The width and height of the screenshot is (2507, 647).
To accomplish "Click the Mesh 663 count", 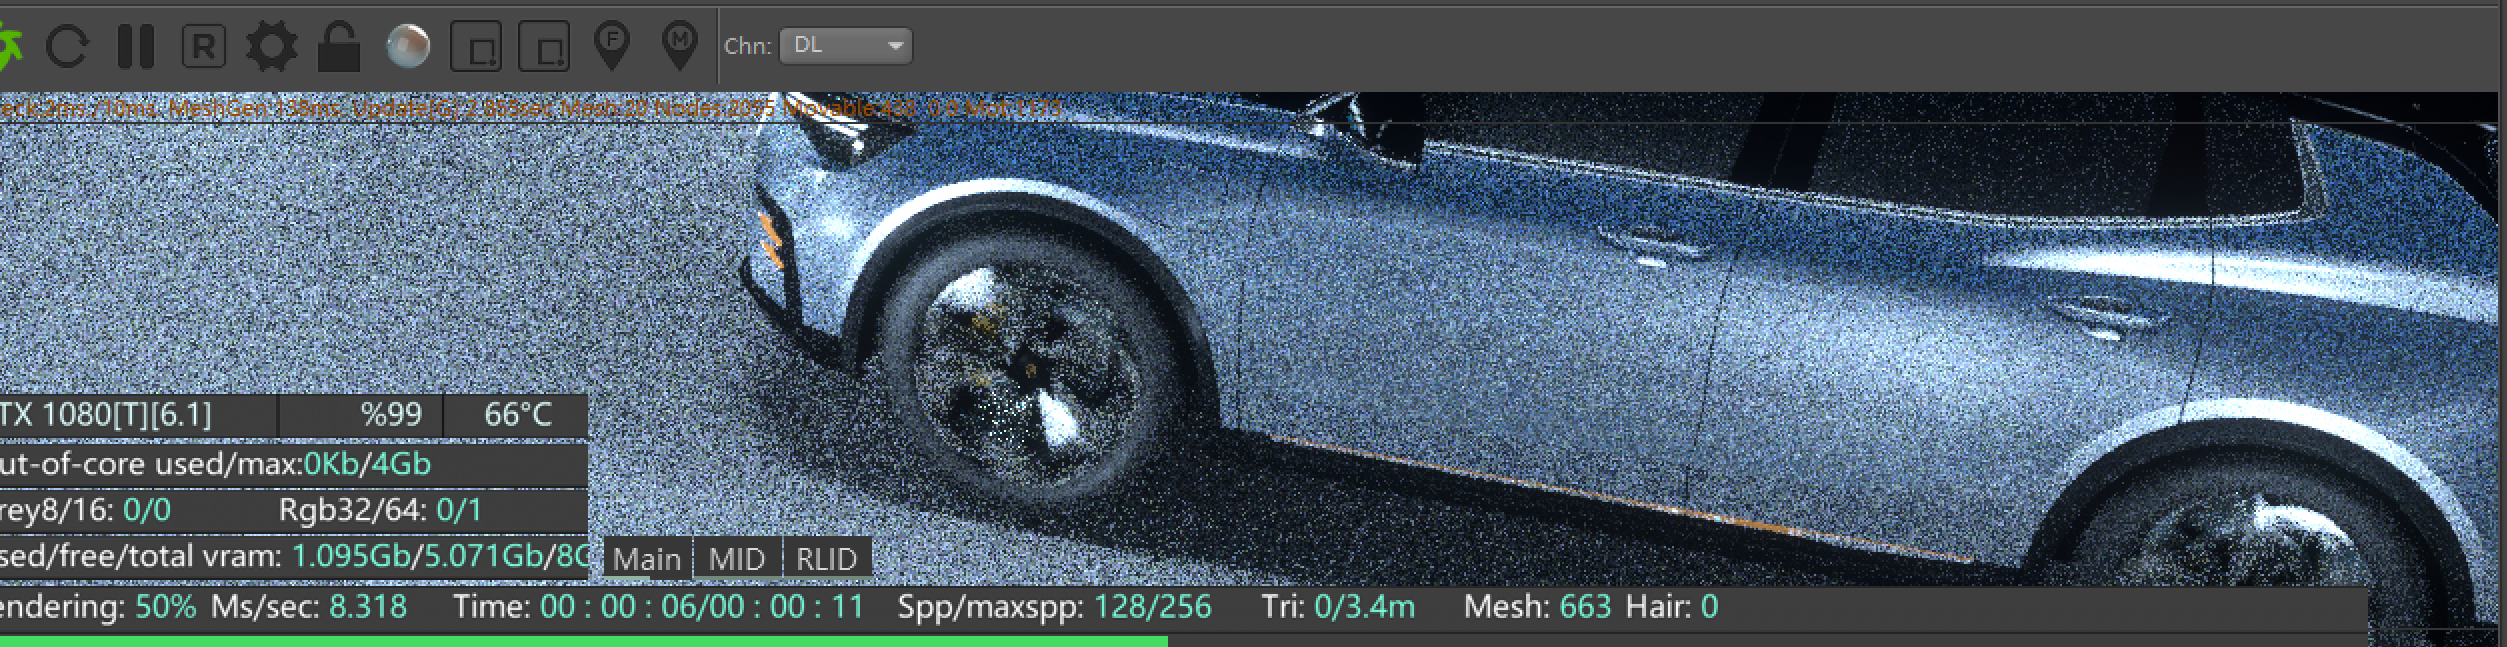I will 1537,606.
